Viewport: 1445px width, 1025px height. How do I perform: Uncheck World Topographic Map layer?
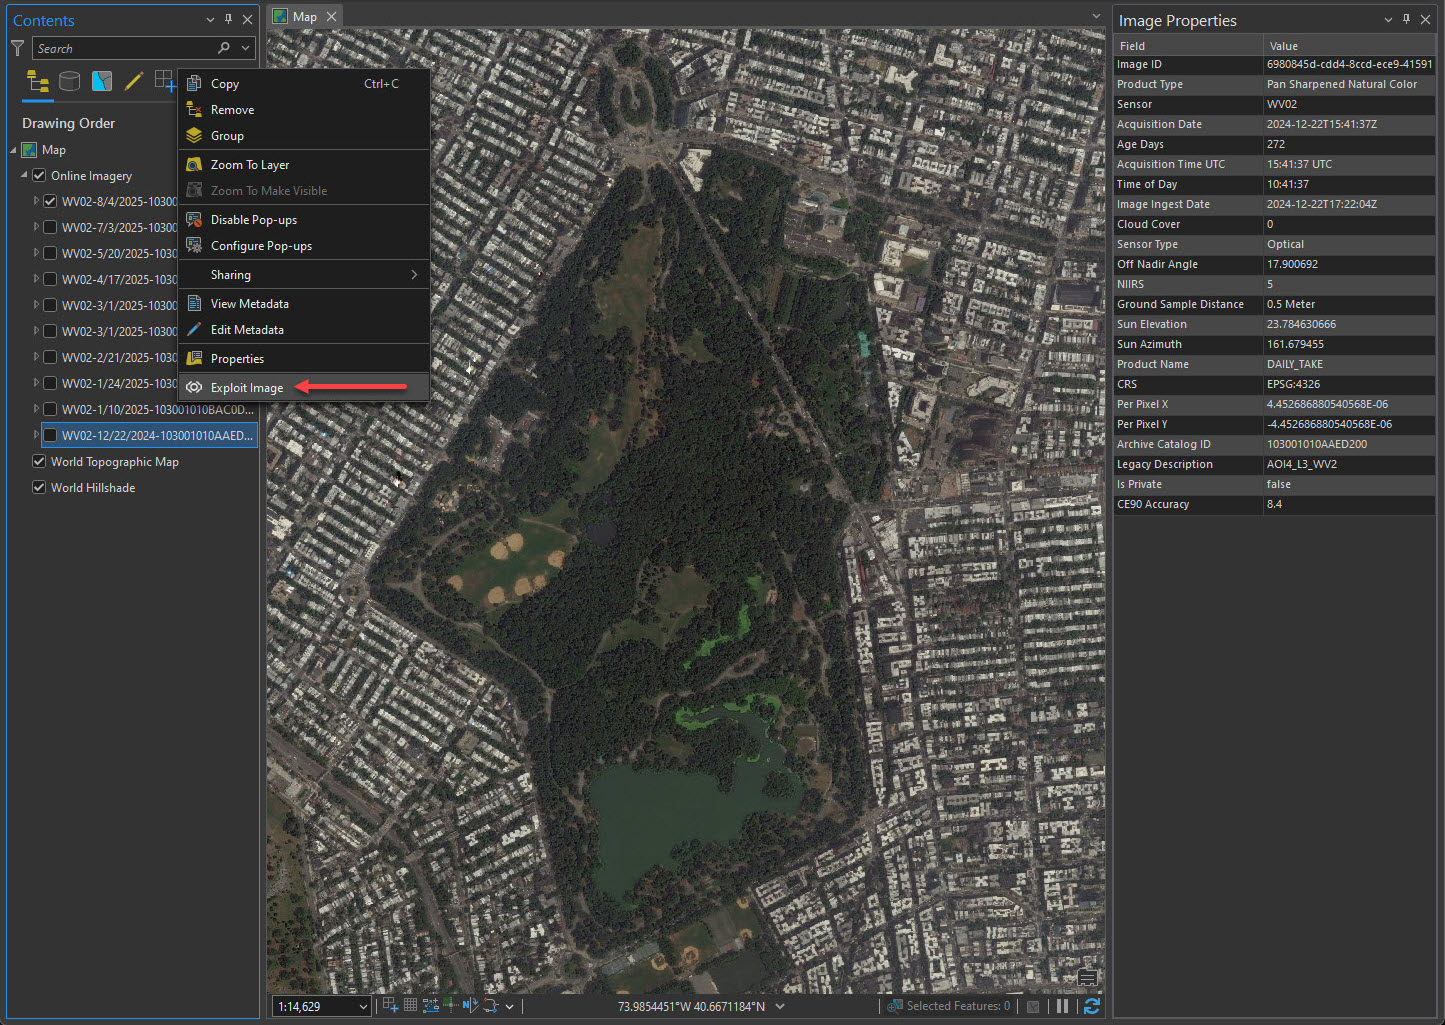[39, 462]
